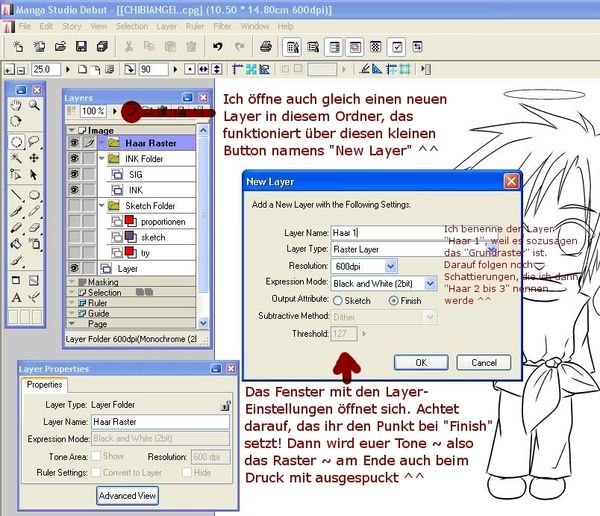This screenshot has height=516, width=600.
Task: Click the try layer red color swatch
Action: [130, 252]
